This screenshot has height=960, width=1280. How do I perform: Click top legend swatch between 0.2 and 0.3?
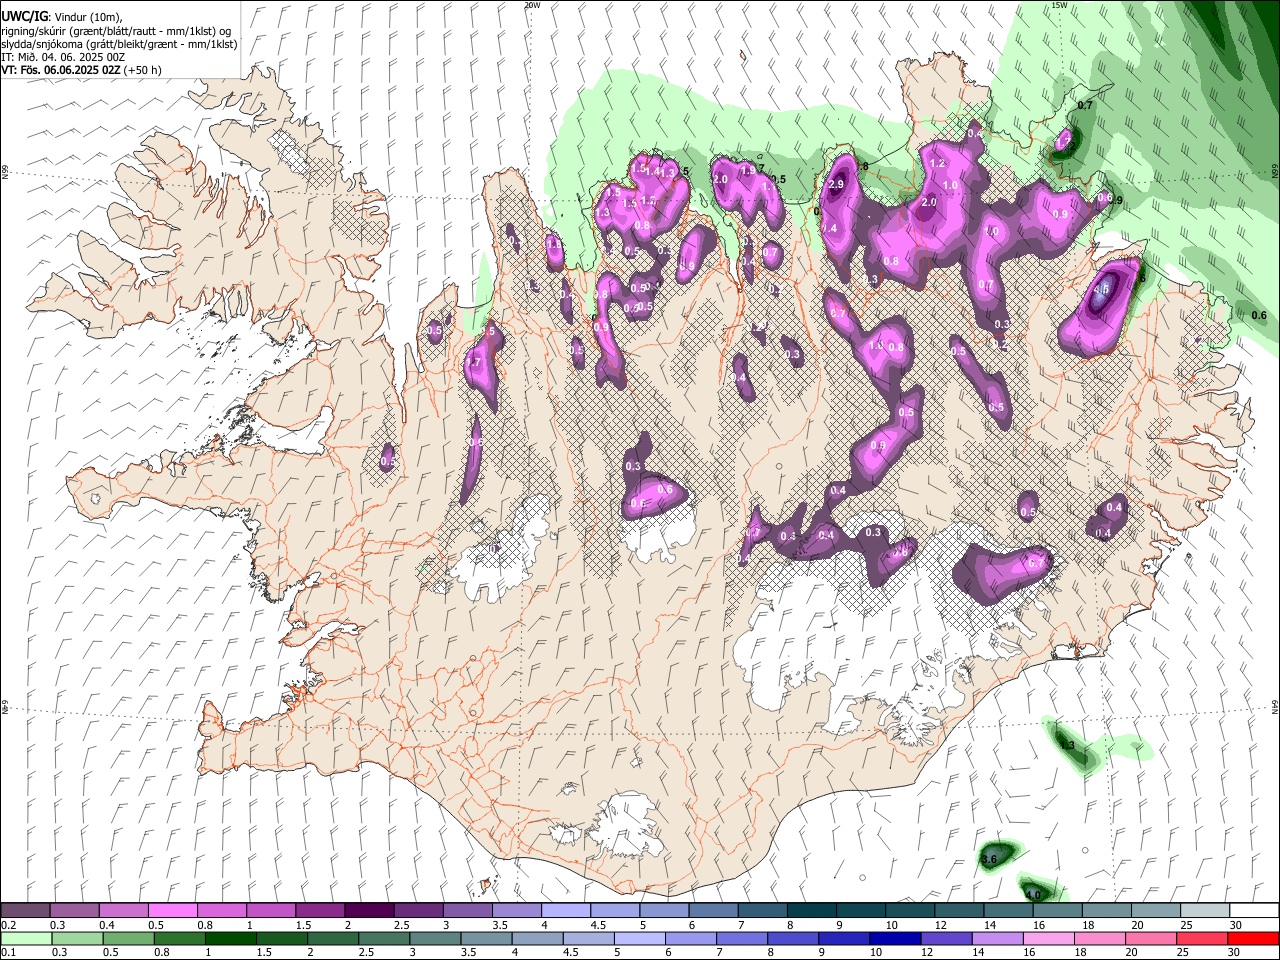point(26,911)
